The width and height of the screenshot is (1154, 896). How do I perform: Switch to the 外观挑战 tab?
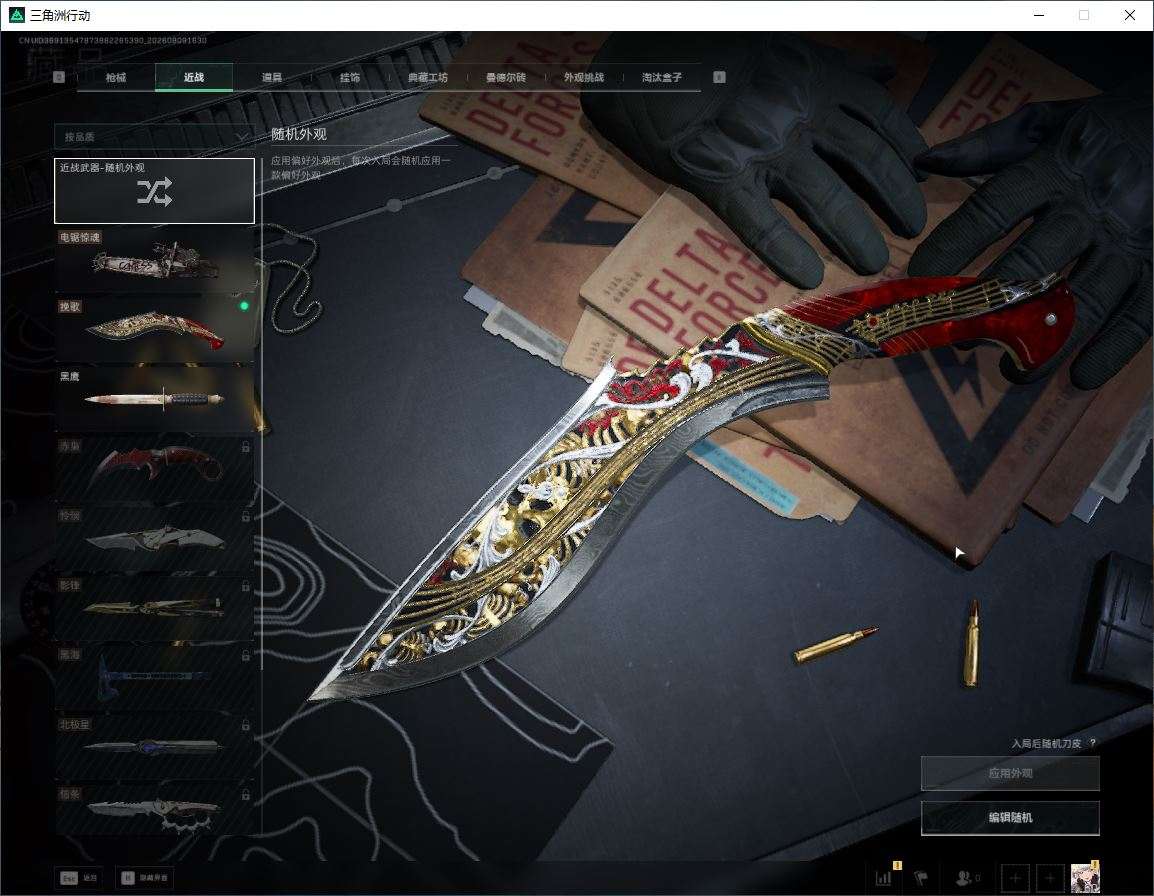pyautogui.click(x=584, y=77)
